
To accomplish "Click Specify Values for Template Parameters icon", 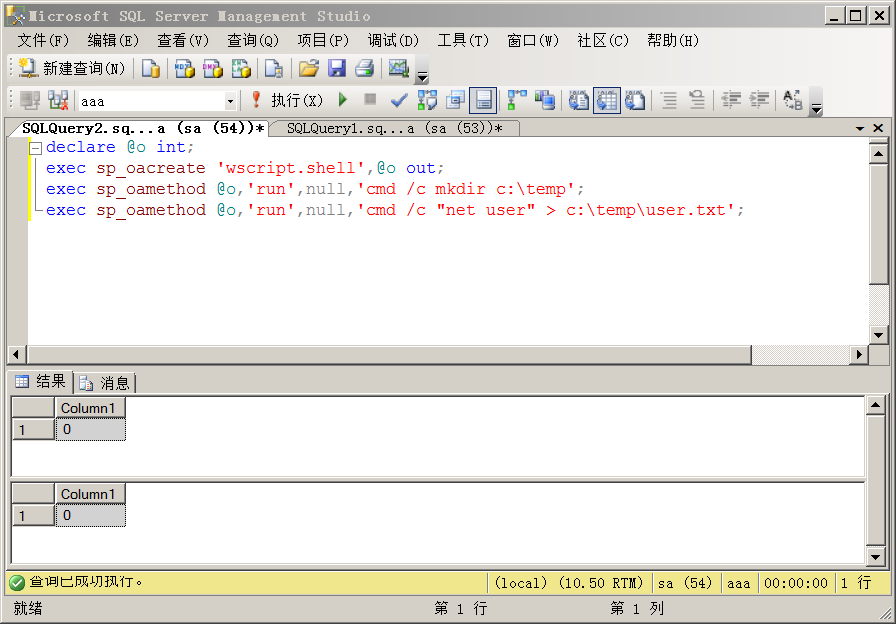I will 793,101.
